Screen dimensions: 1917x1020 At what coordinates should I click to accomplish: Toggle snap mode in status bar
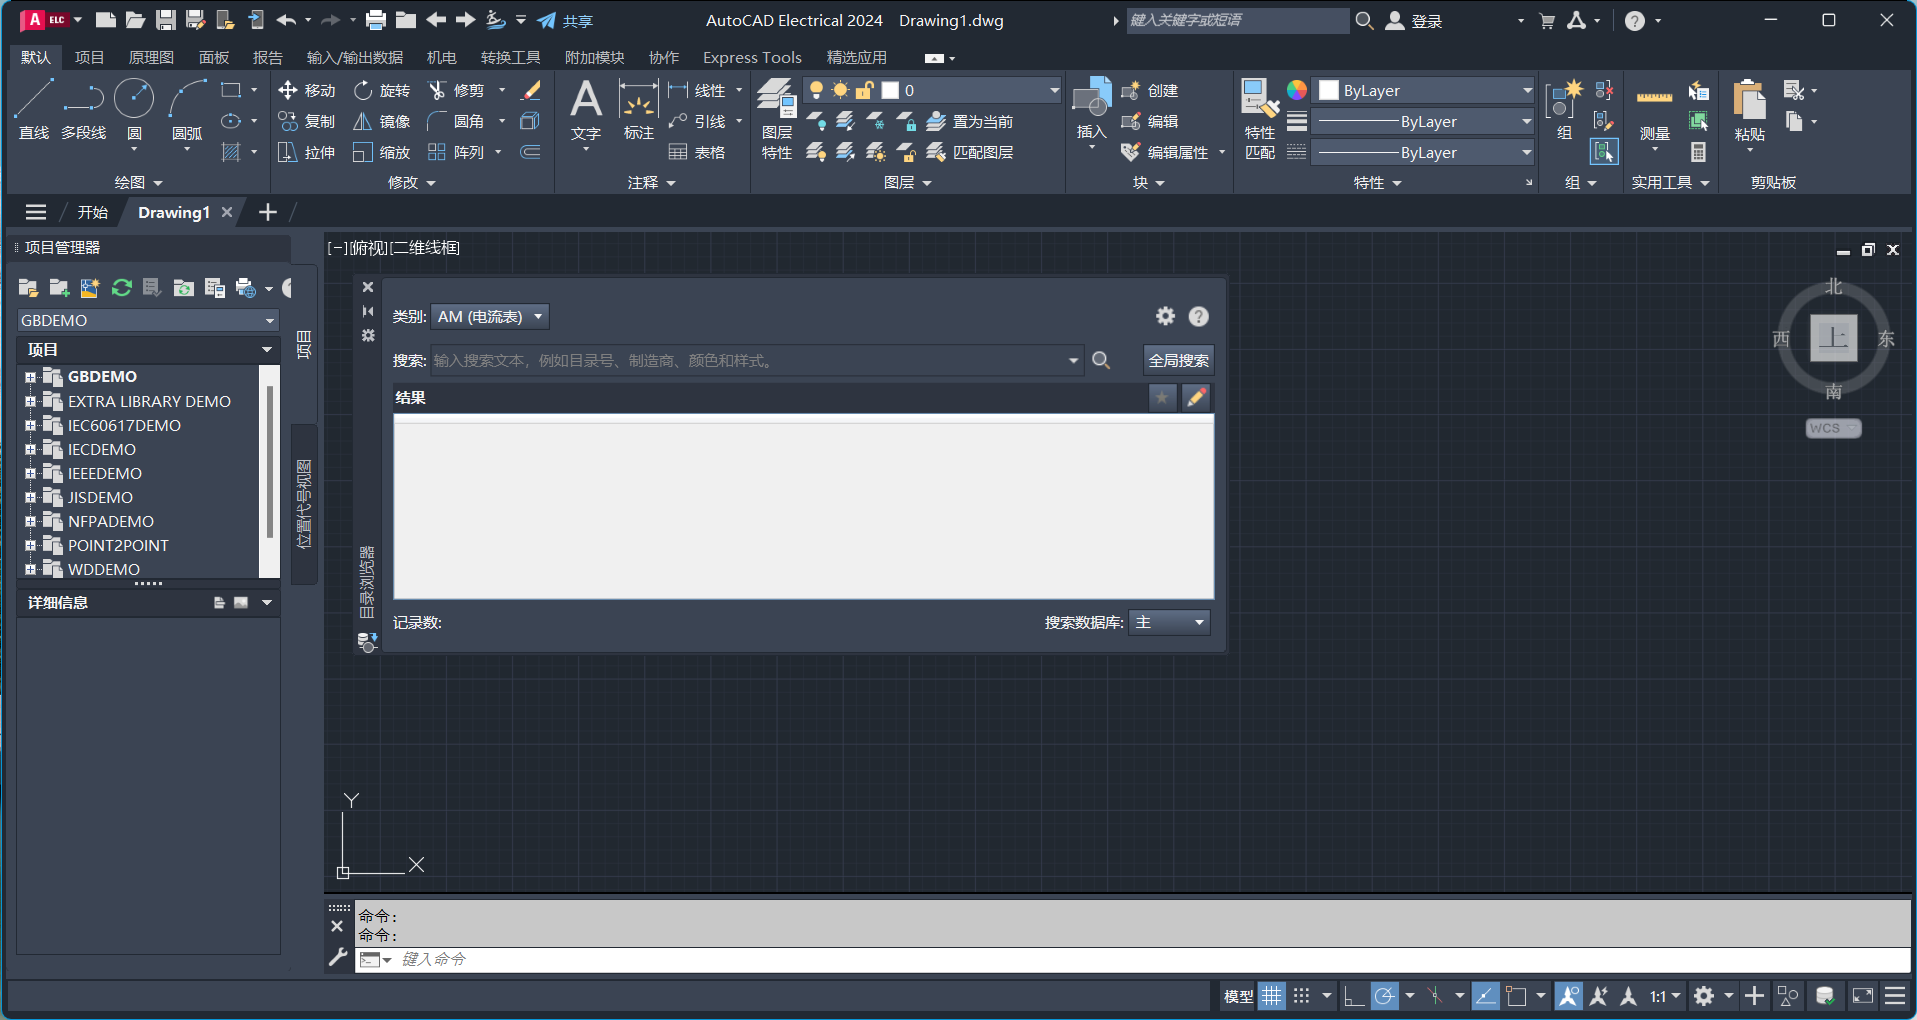coord(1301,996)
